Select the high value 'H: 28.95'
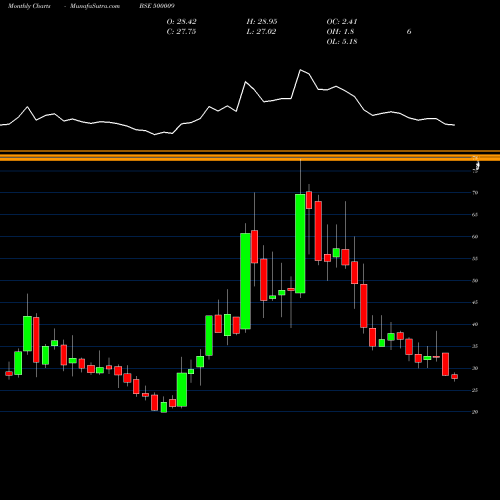The height and width of the screenshot is (500, 500). pyautogui.click(x=262, y=22)
